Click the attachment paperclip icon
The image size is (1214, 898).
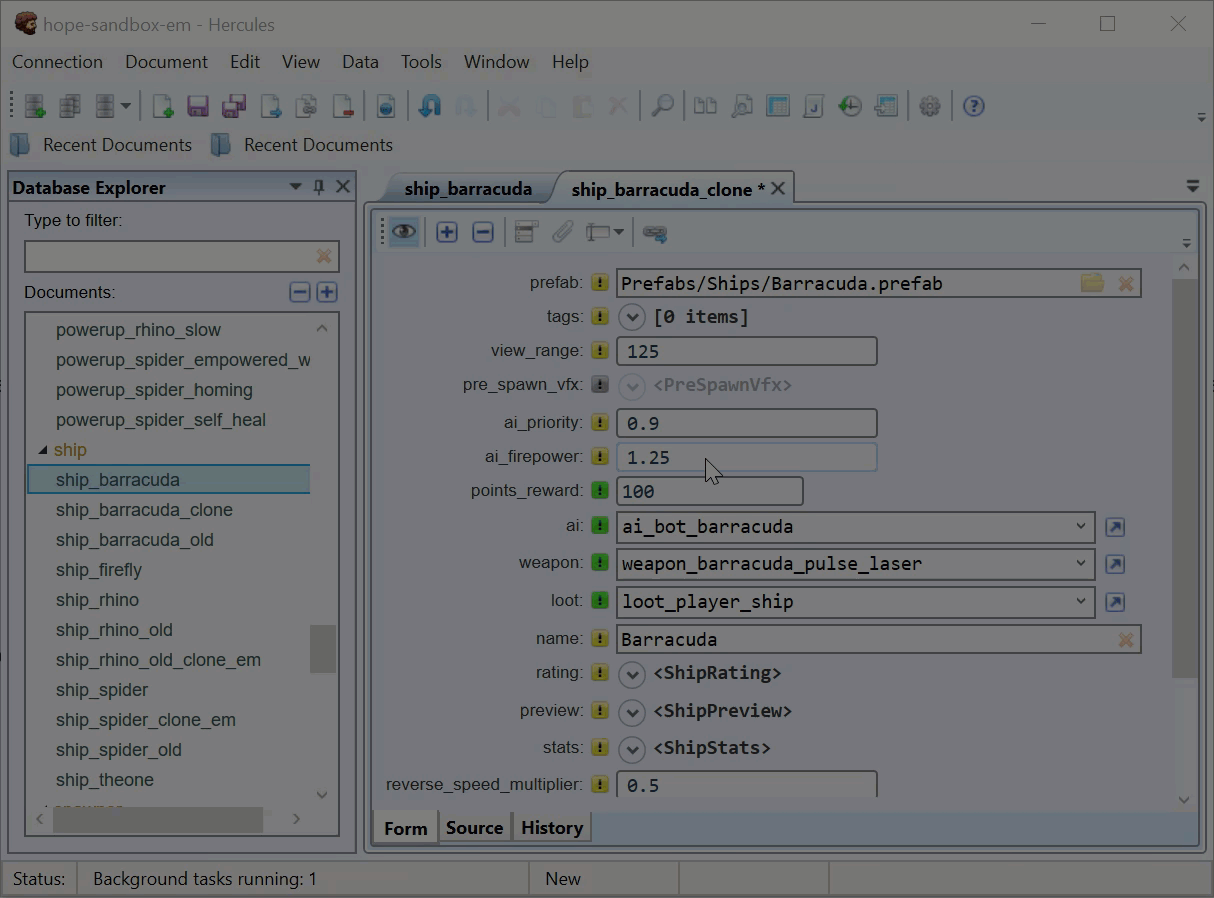click(x=562, y=233)
